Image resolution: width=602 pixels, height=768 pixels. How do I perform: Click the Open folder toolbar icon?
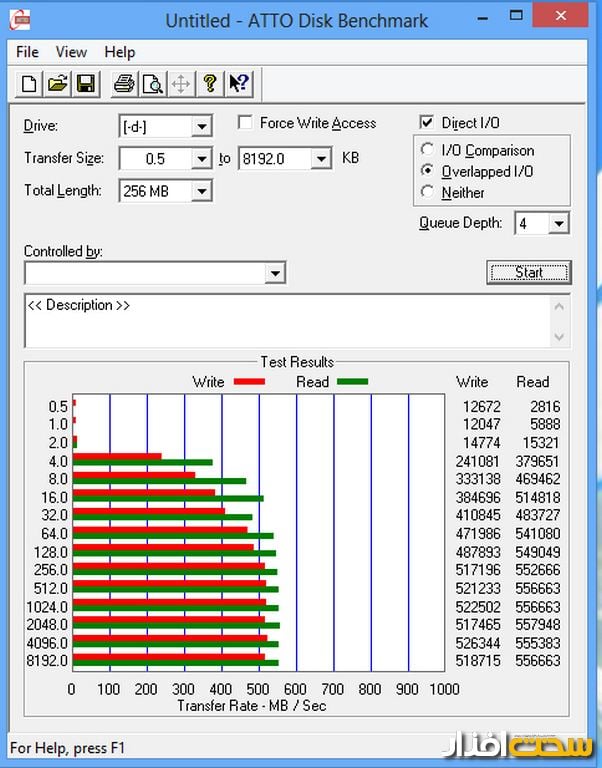[x=57, y=84]
